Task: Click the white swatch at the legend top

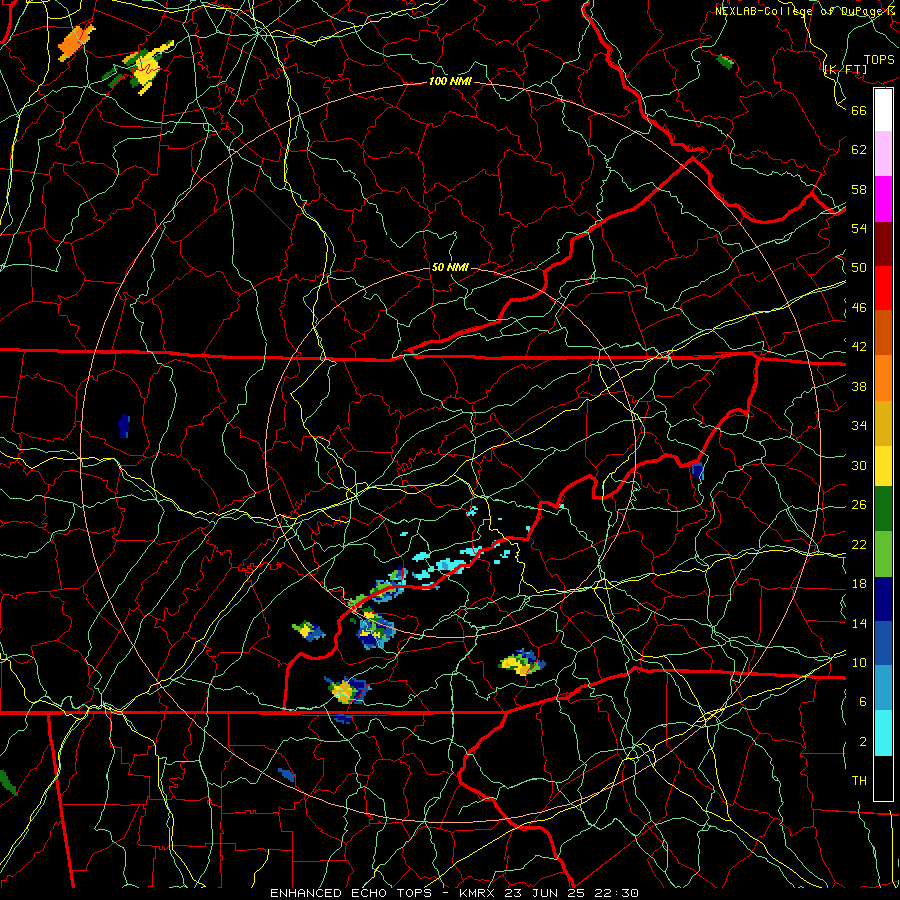Action: pyautogui.click(x=883, y=110)
